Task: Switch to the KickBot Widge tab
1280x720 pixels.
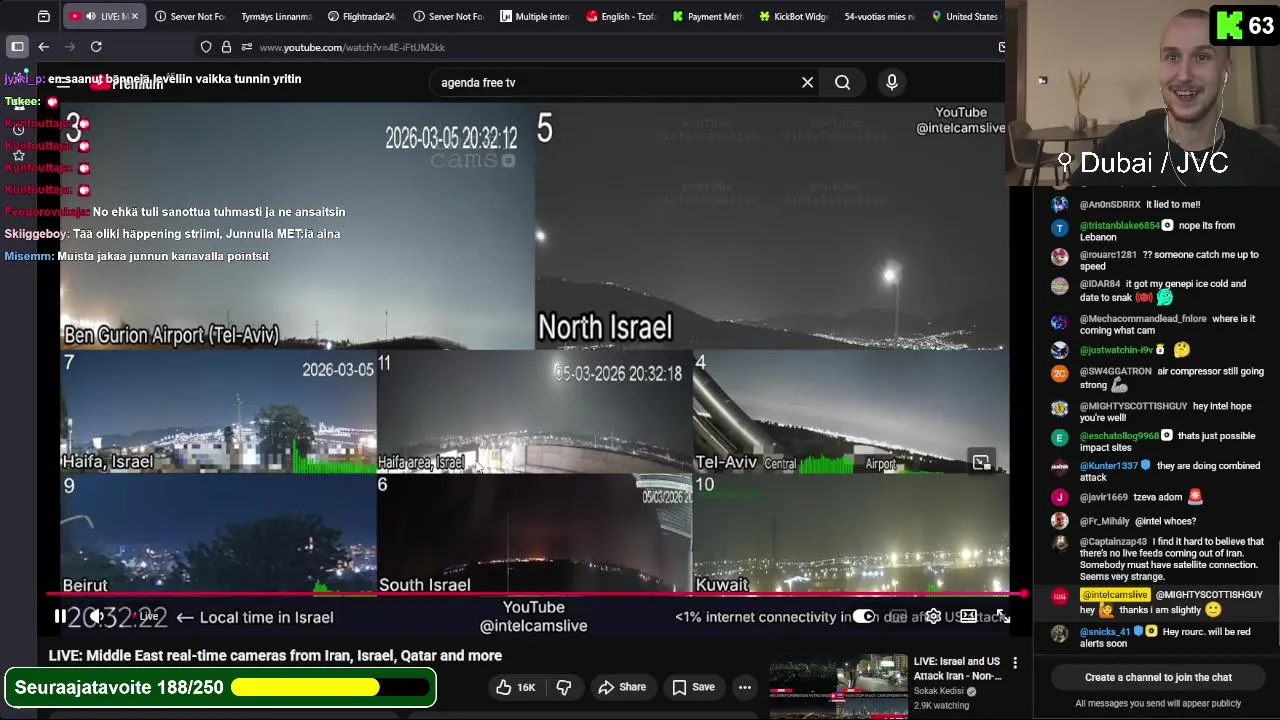Action: click(792, 16)
